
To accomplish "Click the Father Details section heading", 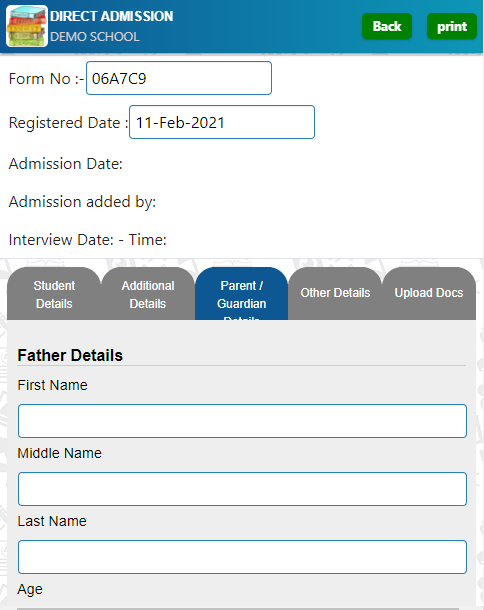I will [x=70, y=355].
